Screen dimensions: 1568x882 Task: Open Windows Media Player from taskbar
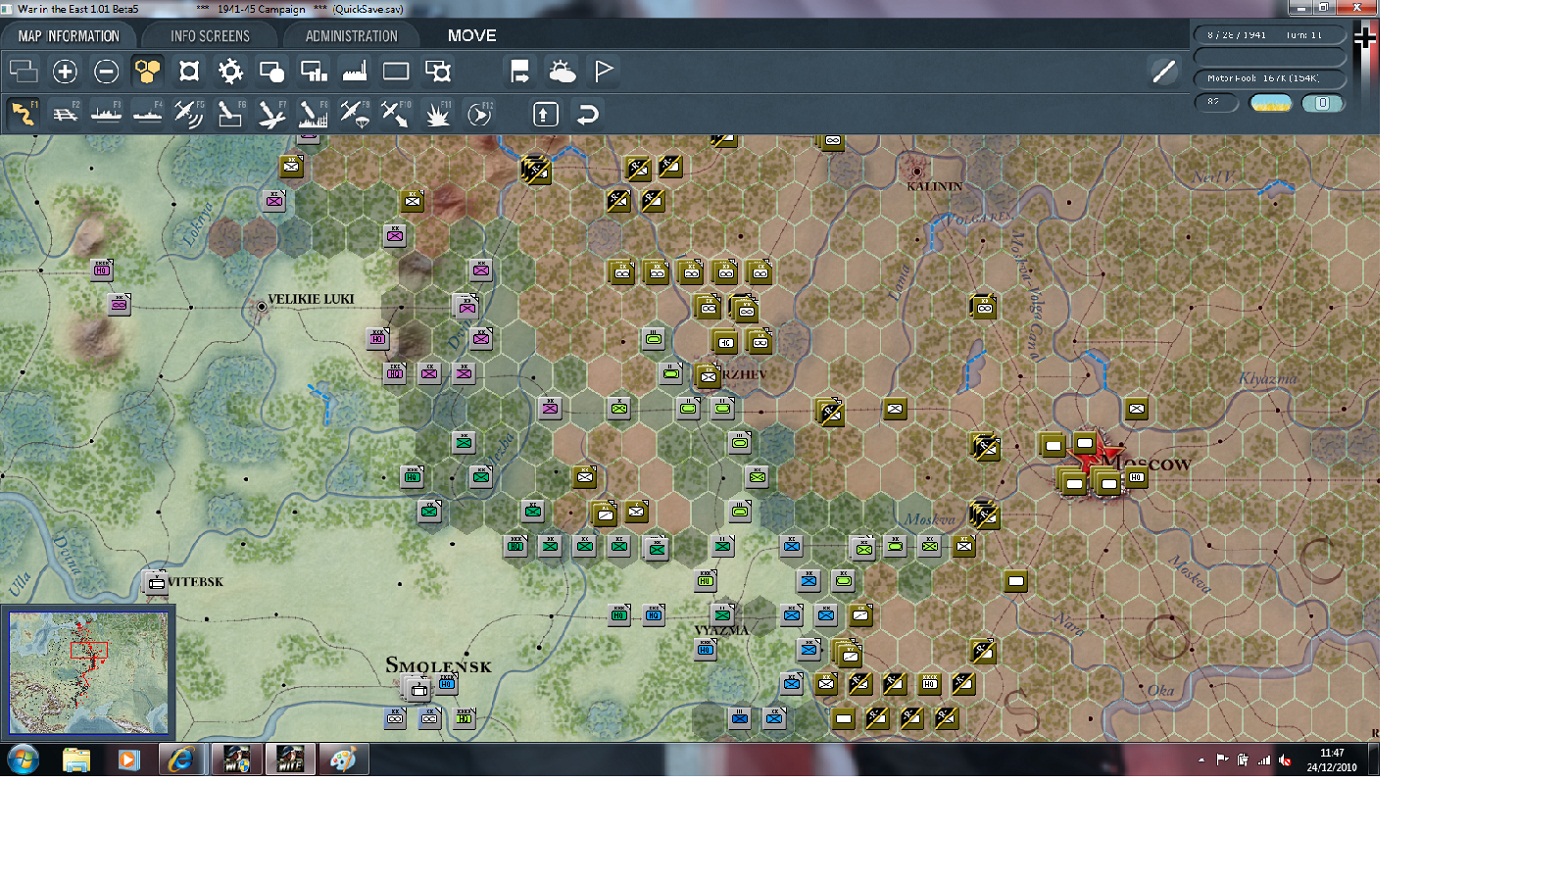tap(128, 760)
